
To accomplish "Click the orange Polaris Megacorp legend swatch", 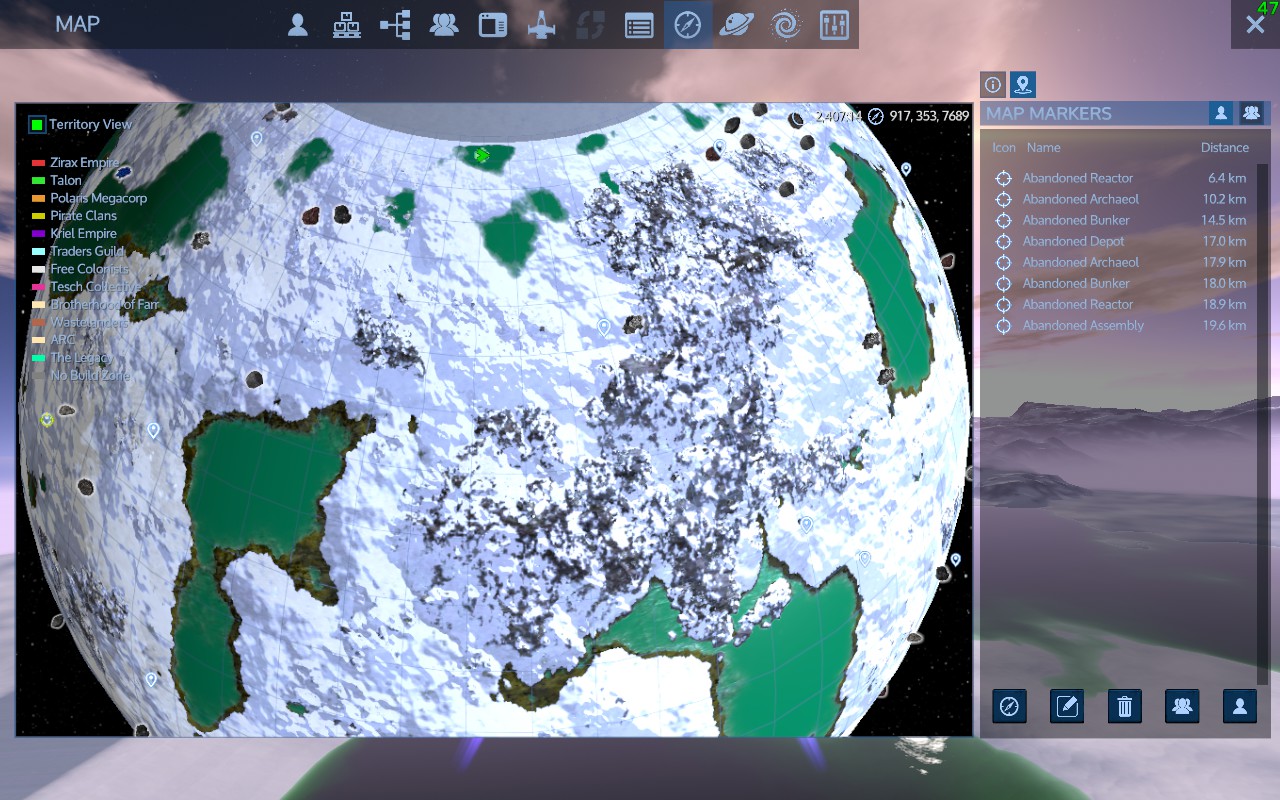I will click(x=39, y=198).
